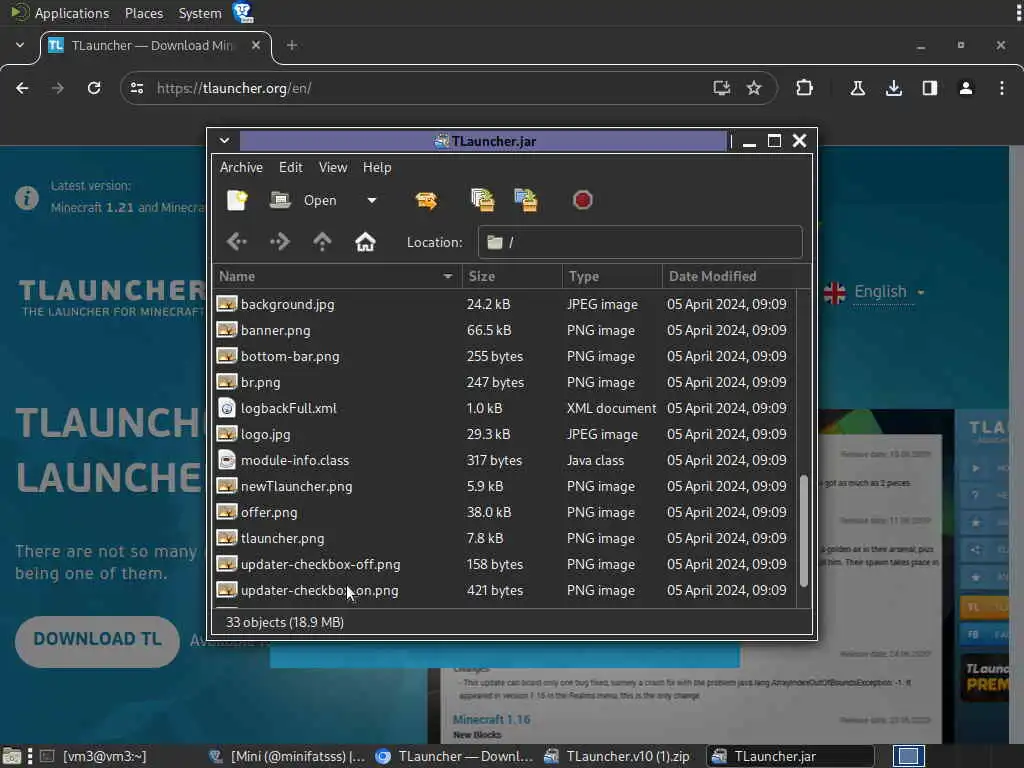Select background.jpg file row

pyautogui.click(x=504, y=304)
